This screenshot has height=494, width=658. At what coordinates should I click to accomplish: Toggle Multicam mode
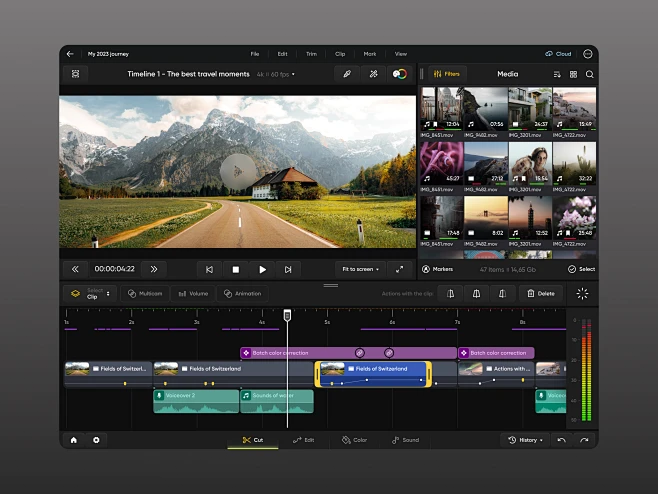point(144,294)
